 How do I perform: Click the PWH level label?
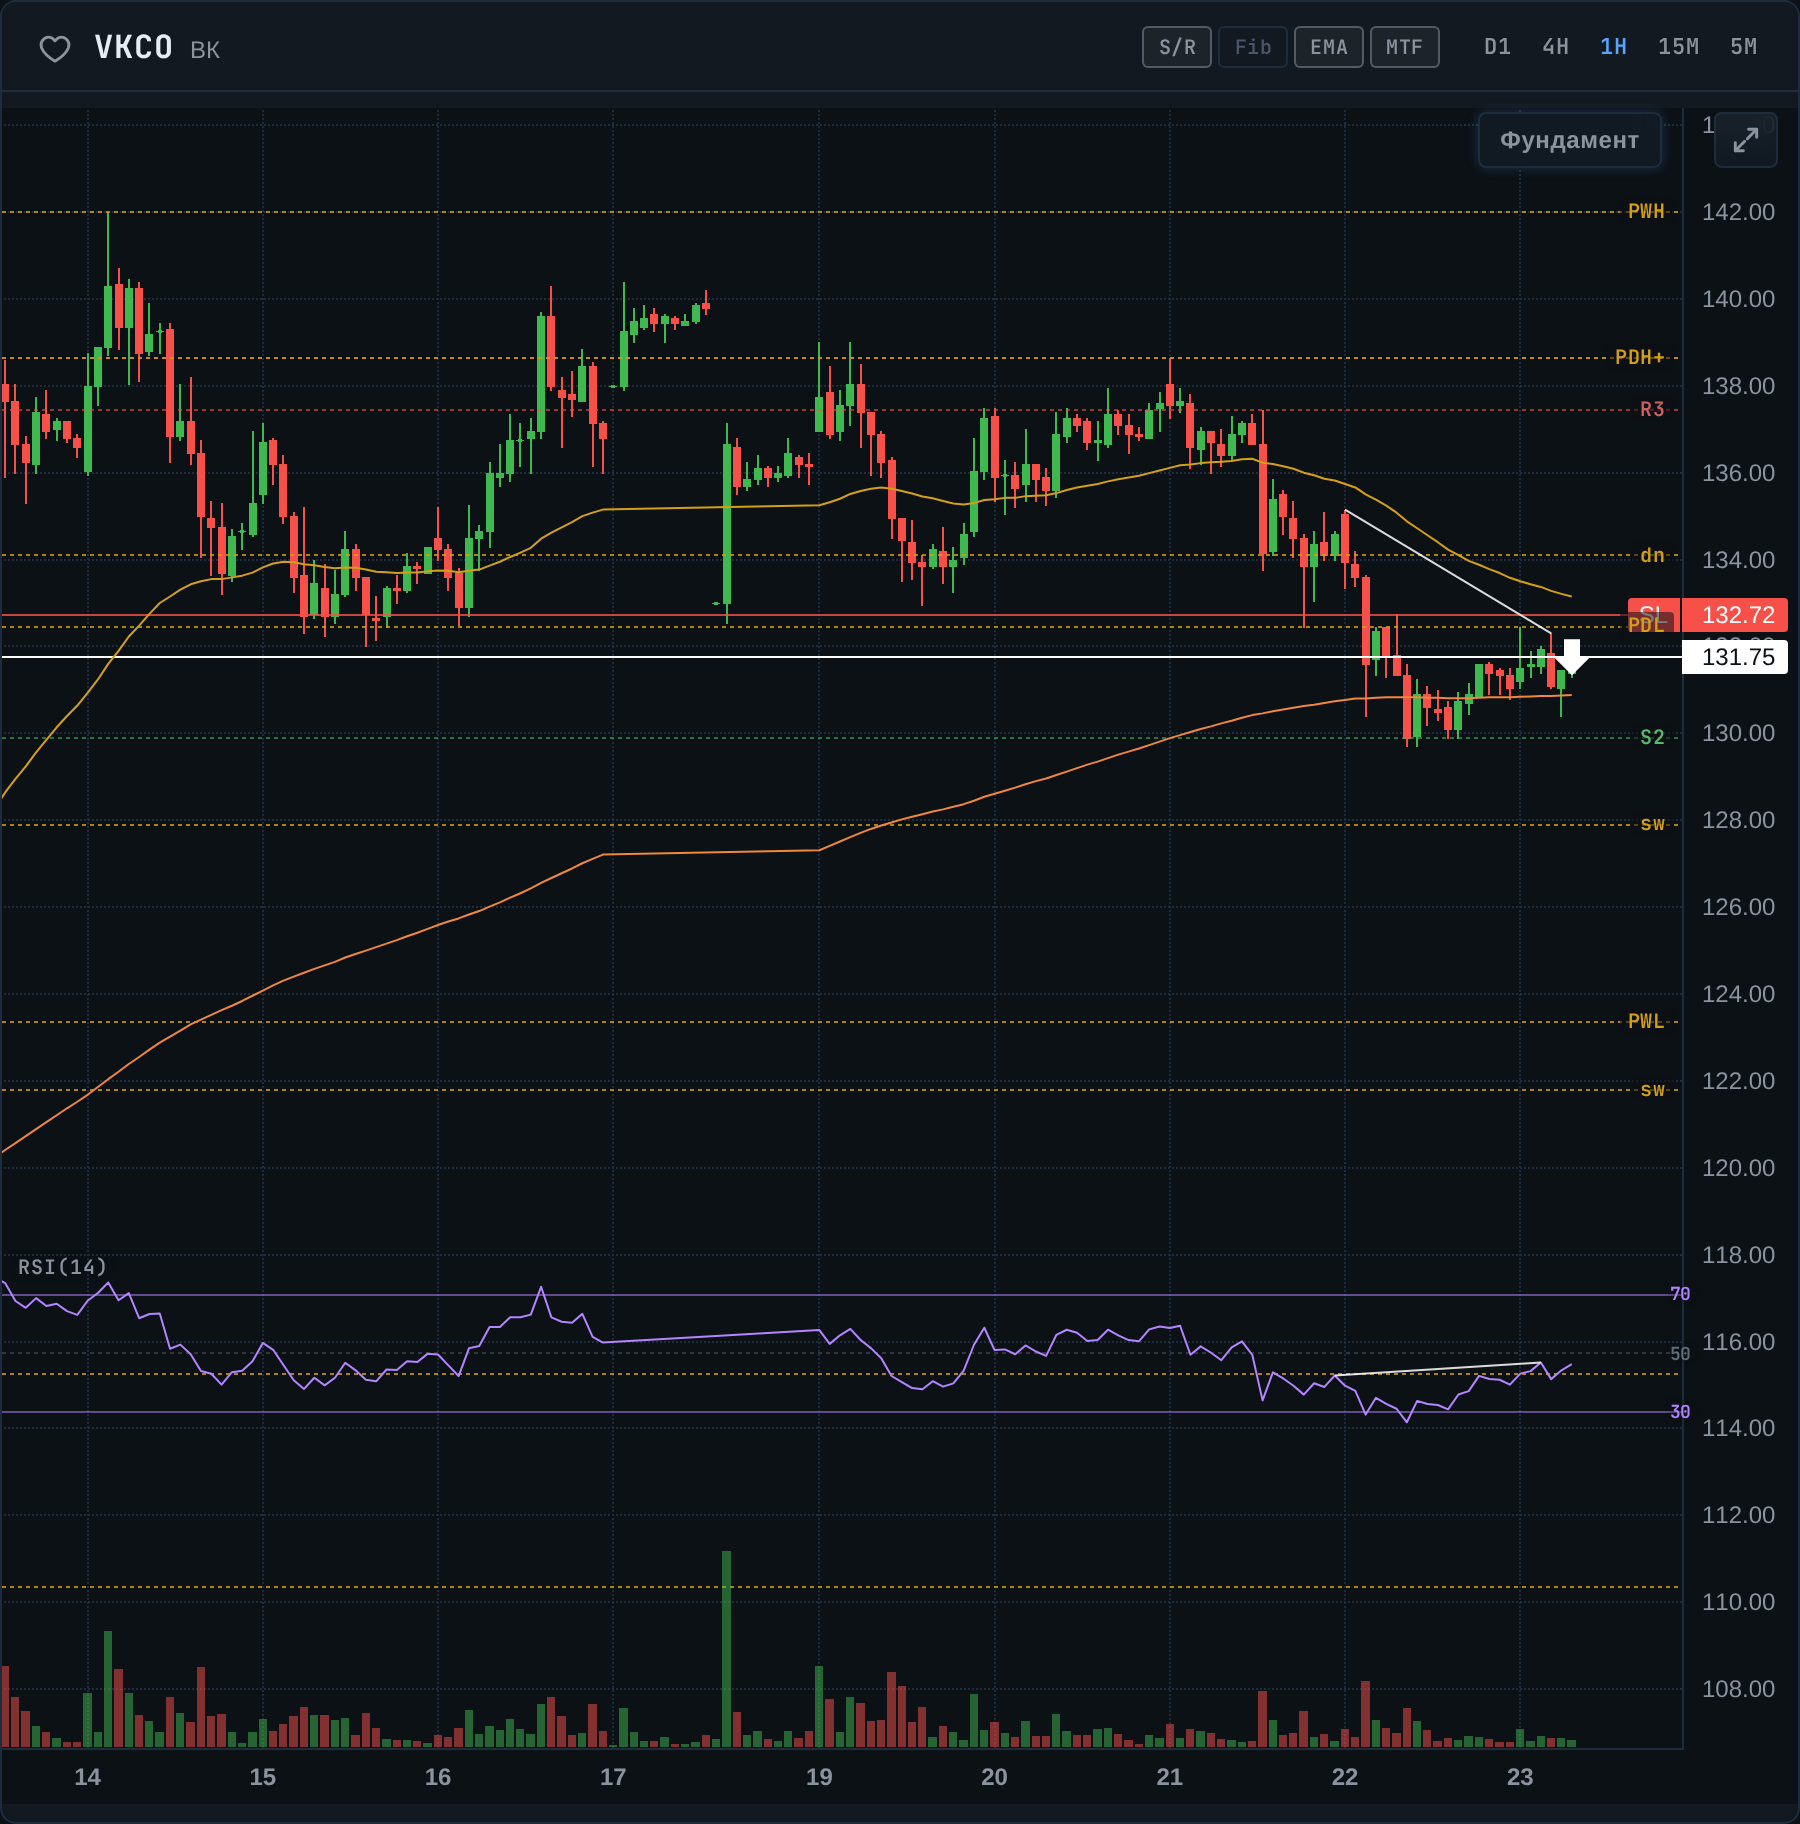[x=1646, y=211]
